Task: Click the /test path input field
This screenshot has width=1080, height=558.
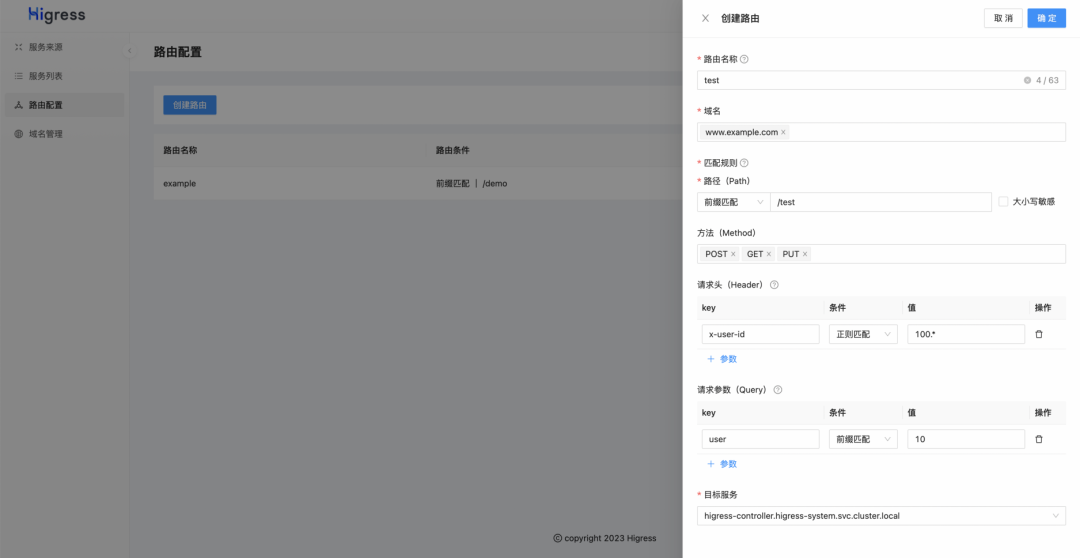Action: pos(880,202)
